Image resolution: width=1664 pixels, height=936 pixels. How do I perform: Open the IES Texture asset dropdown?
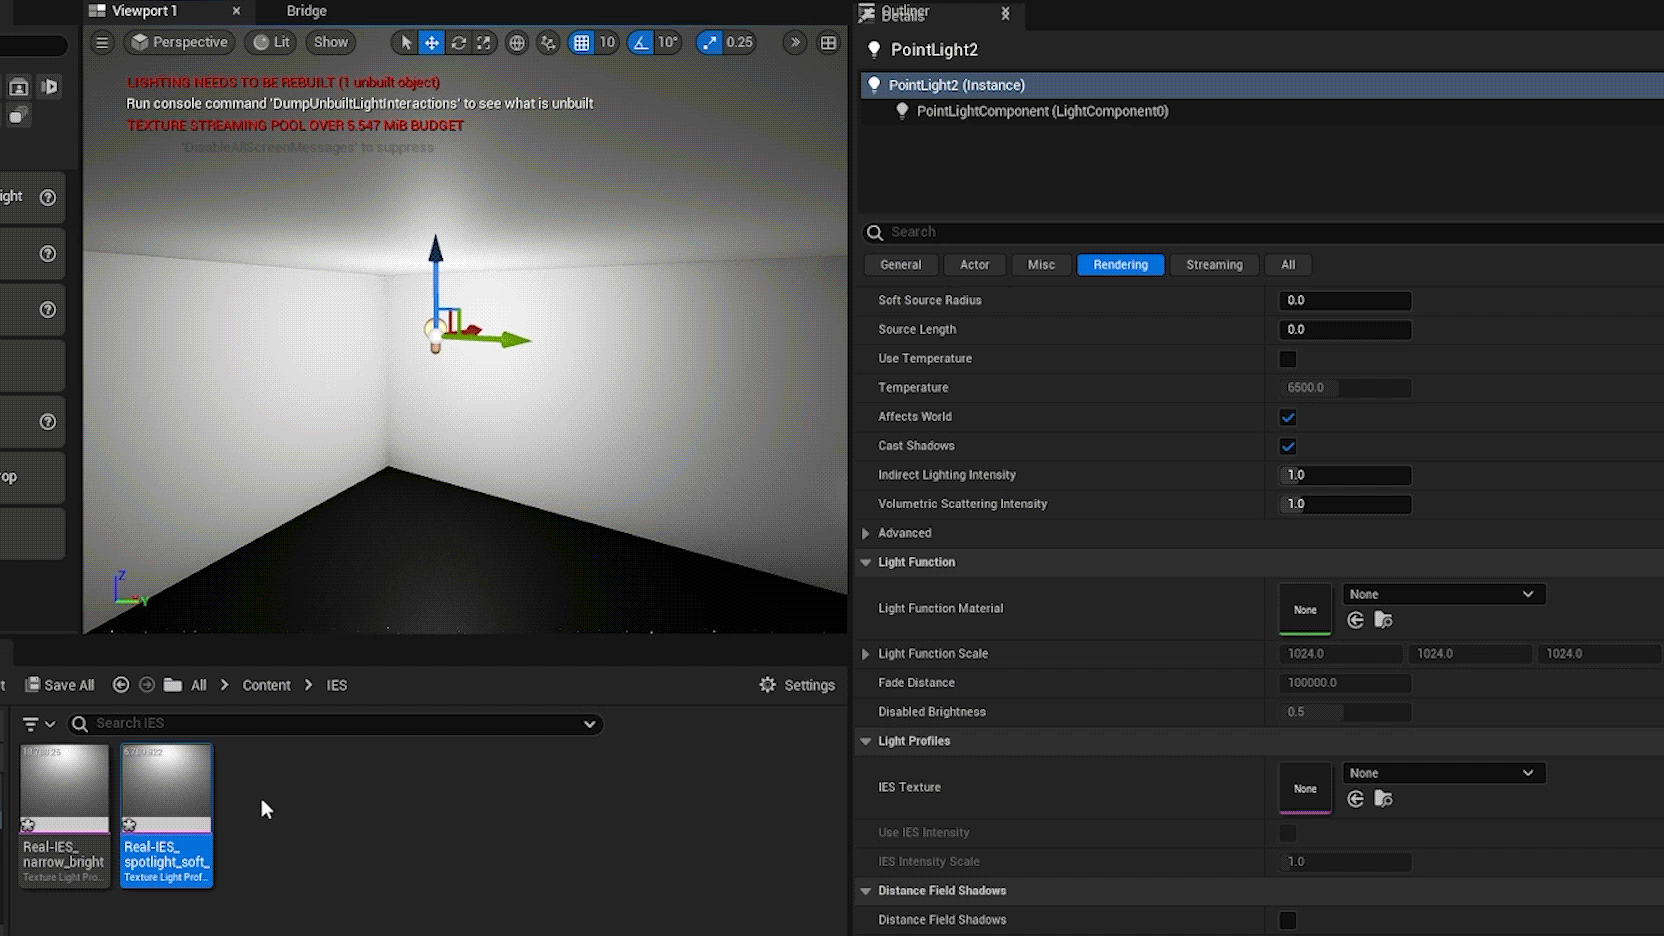1443,773
